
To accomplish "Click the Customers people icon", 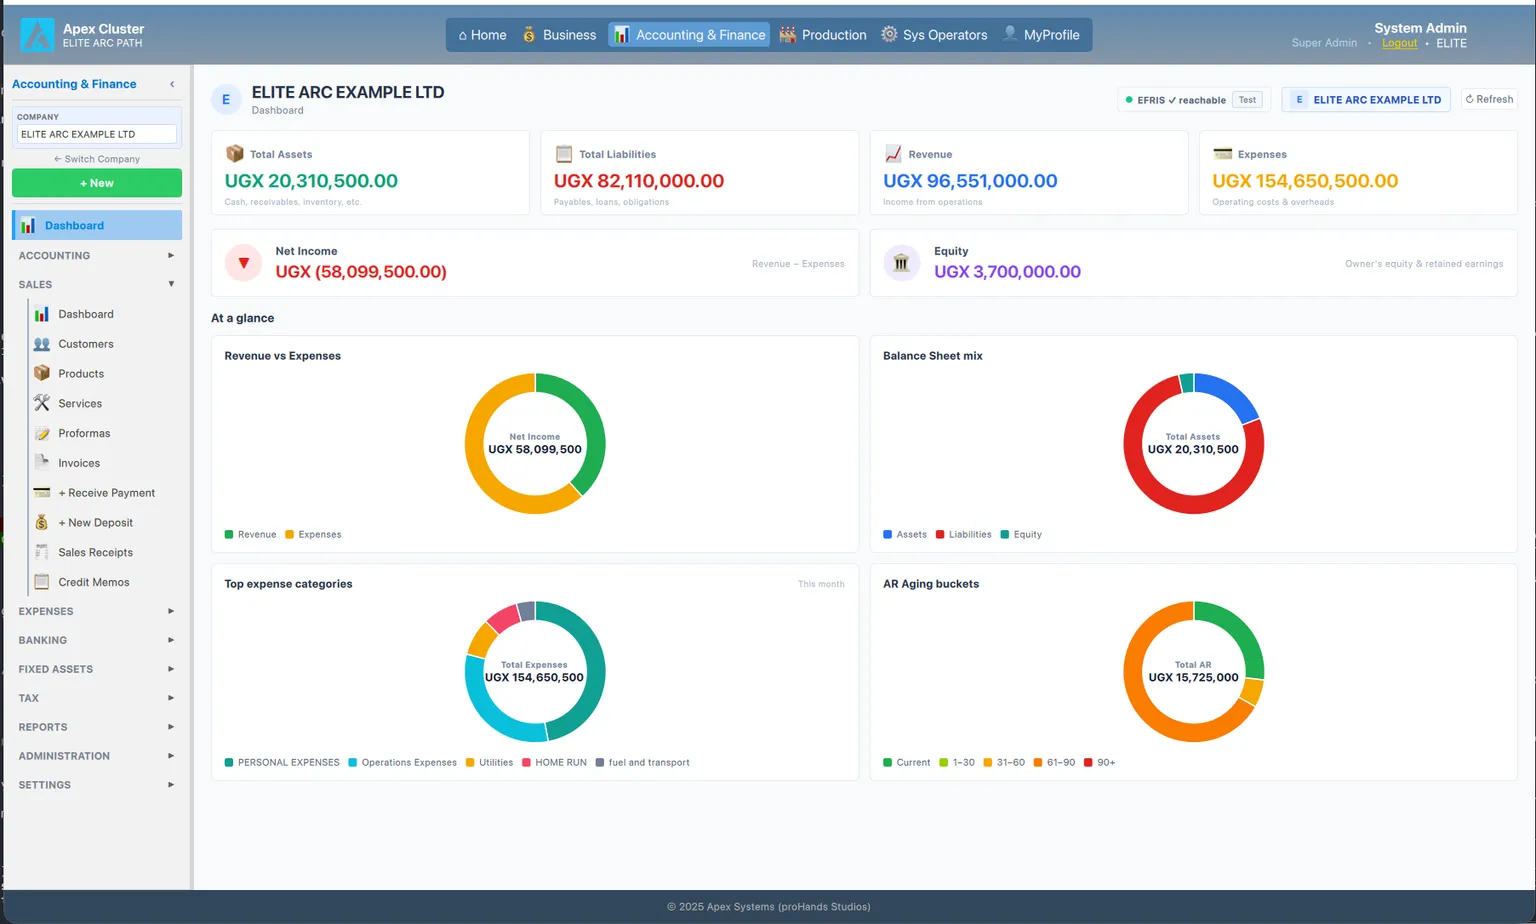I will tap(42, 344).
